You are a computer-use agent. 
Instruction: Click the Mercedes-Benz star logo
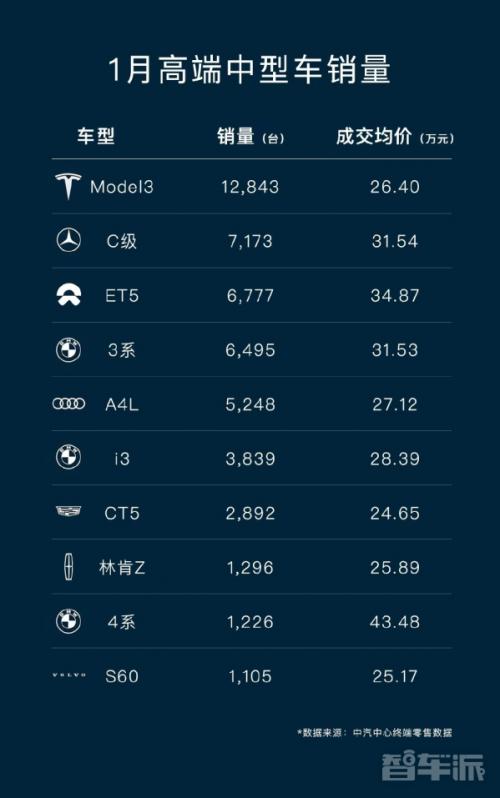click(x=68, y=240)
